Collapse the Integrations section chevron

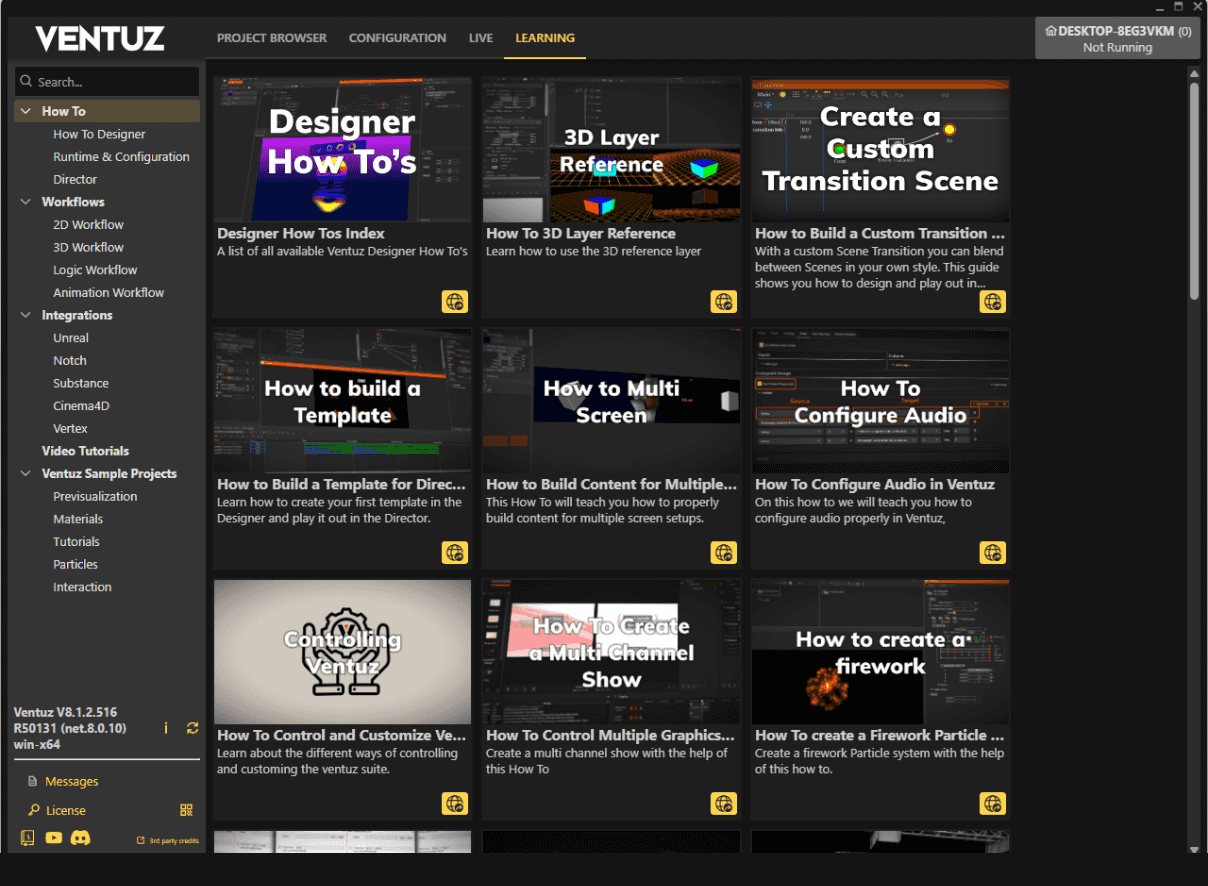point(26,315)
